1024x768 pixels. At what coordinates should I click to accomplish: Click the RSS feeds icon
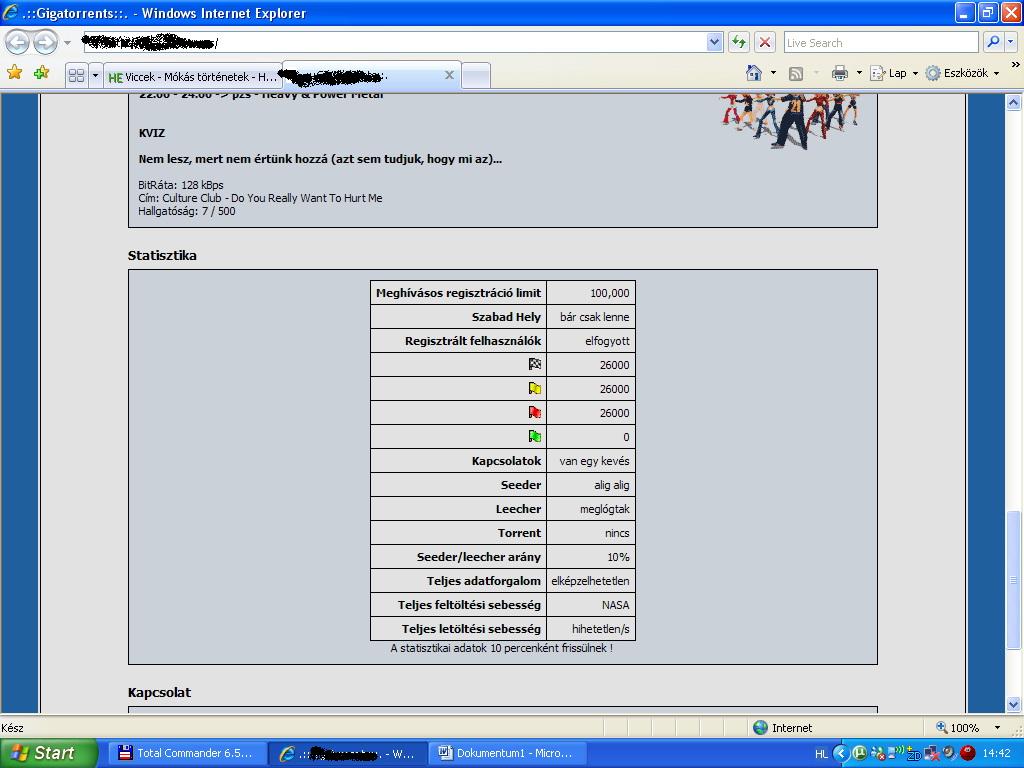[x=795, y=74]
